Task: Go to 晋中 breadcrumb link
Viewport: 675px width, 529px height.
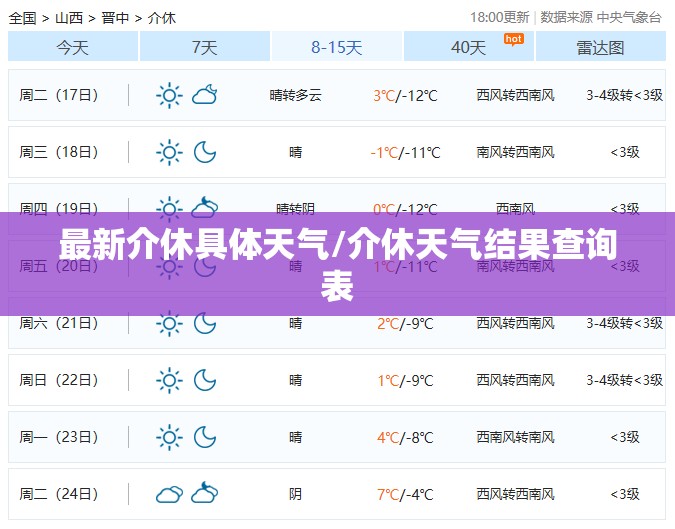Action: (115, 18)
